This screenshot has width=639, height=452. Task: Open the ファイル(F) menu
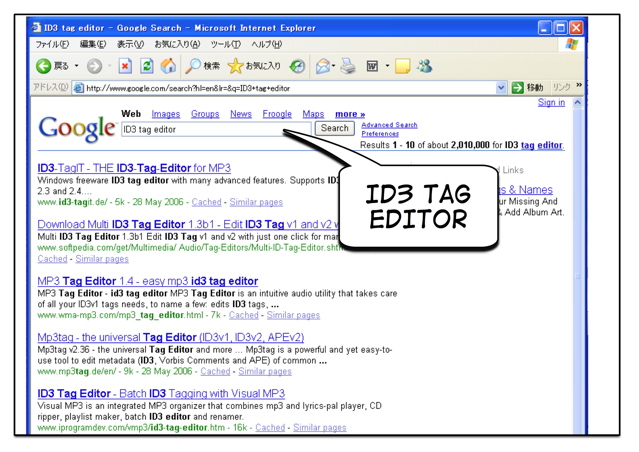pos(52,44)
